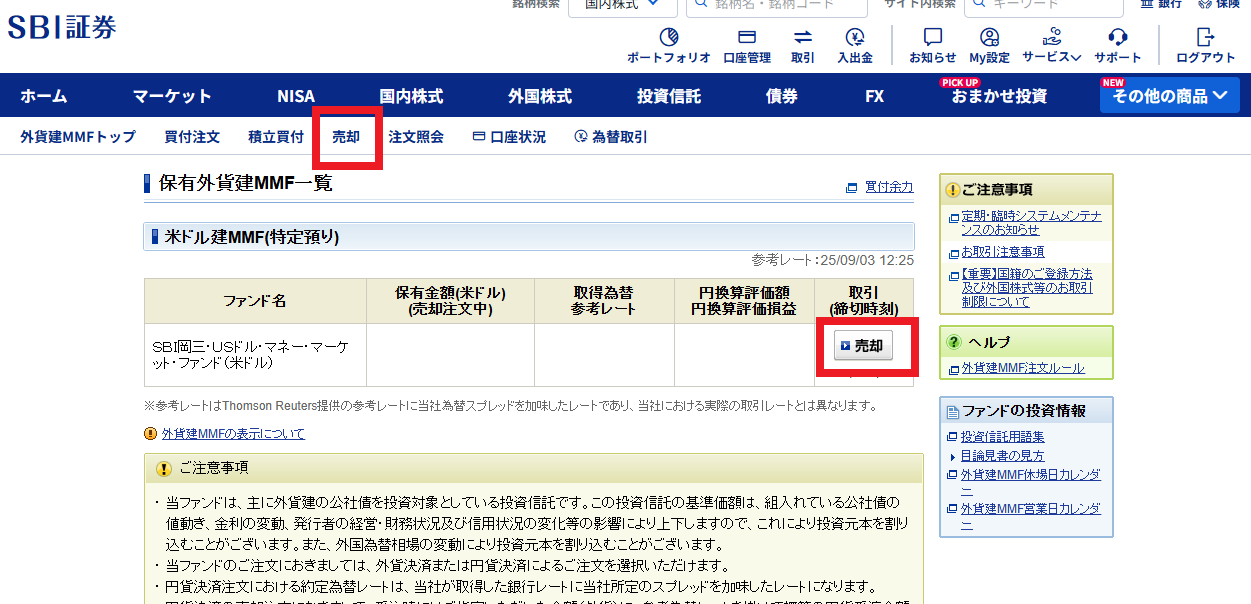This screenshot has width=1251, height=604.
Task: Click the 保有金額(米ドル) column header
Action: click(450, 301)
